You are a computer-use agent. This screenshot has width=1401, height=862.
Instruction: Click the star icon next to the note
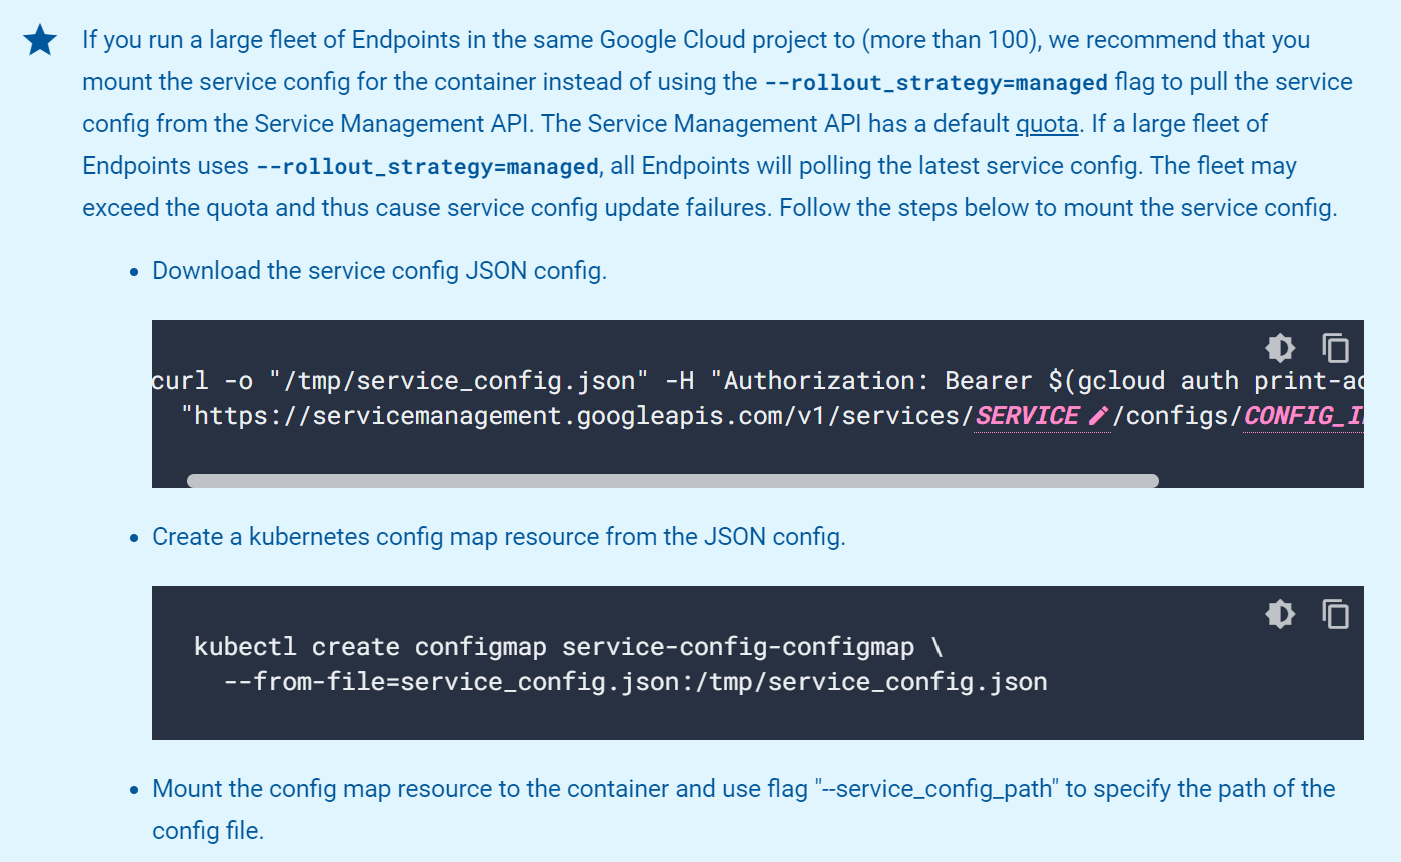(x=38, y=38)
